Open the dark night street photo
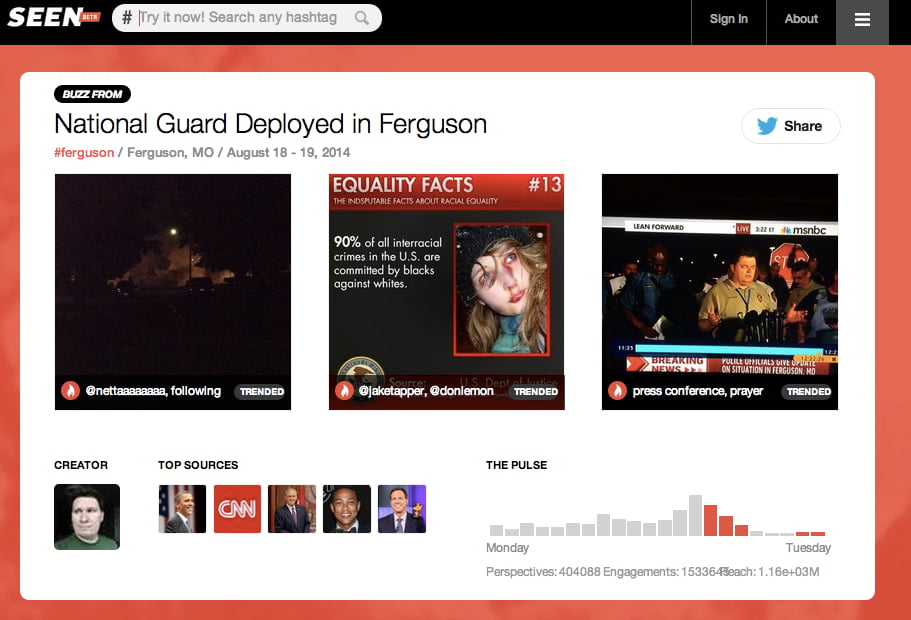Screen dimensions: 911x620 (173, 292)
